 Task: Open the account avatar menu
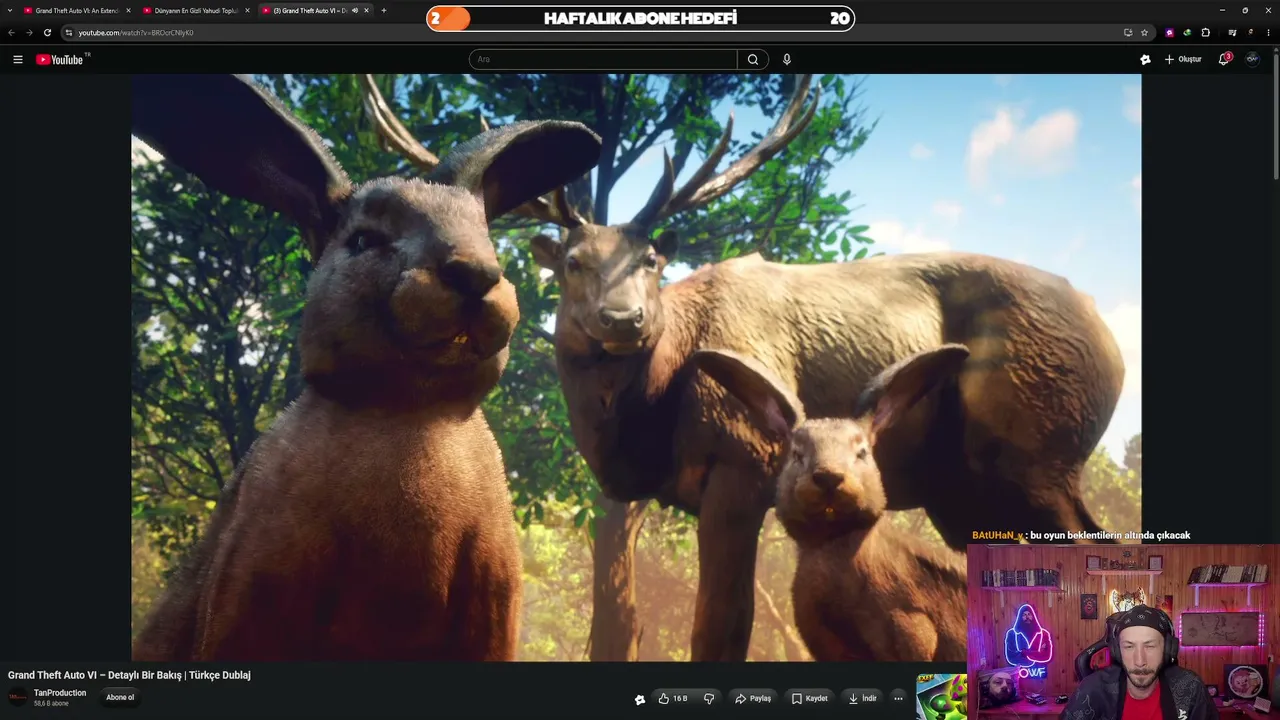[x=1252, y=59]
